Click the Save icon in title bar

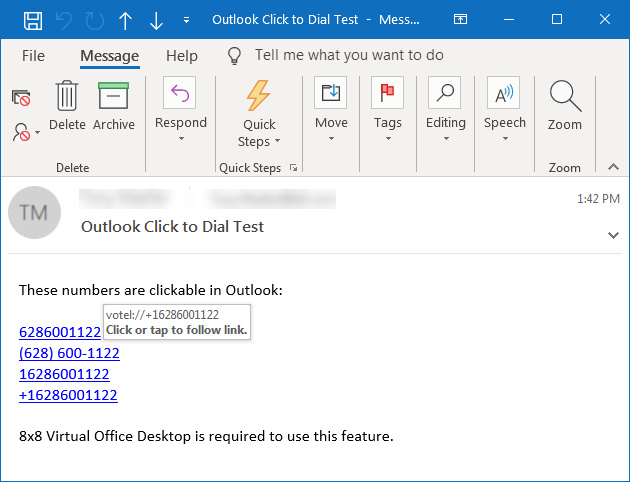[33, 20]
